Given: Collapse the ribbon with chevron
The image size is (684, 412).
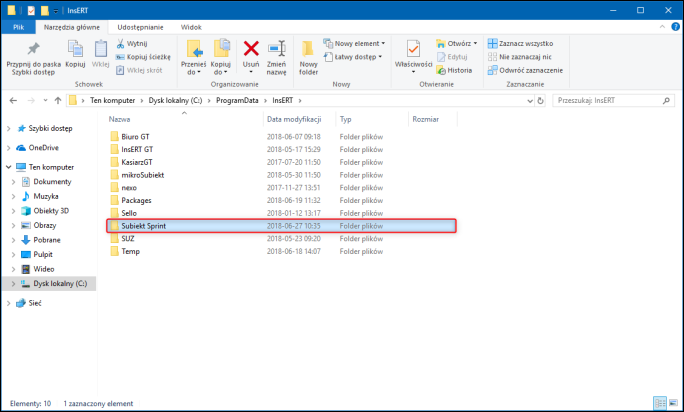Looking at the screenshot, I should tap(662, 27).
